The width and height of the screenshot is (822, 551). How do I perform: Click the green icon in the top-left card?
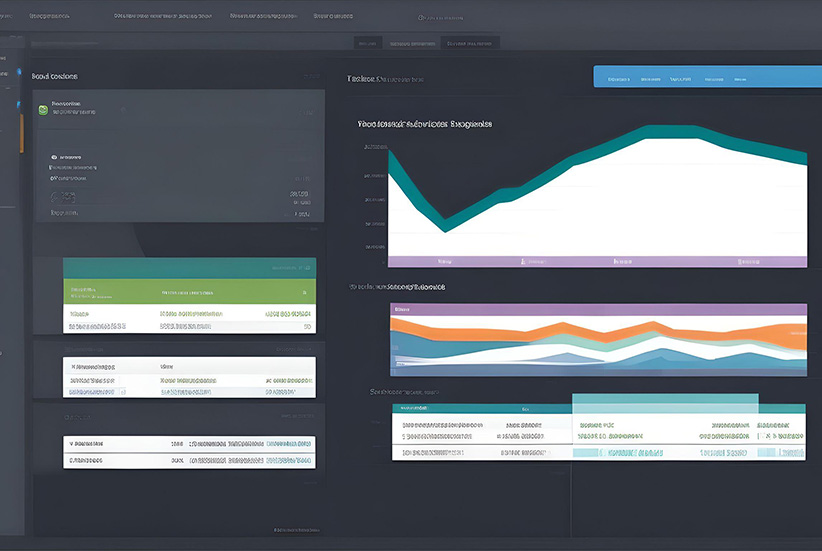tap(43, 108)
